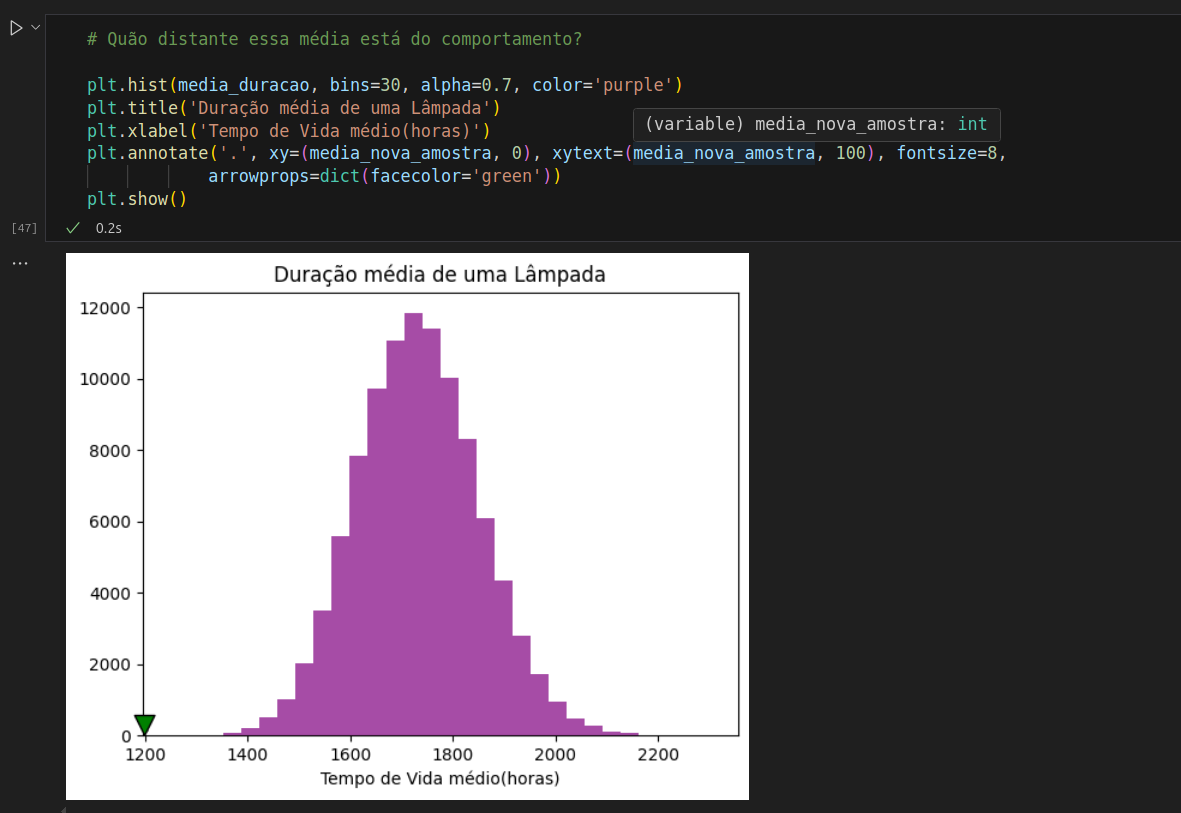The image size is (1181, 813).
Task: Open the run options chevron beside play
Action: click(x=35, y=28)
